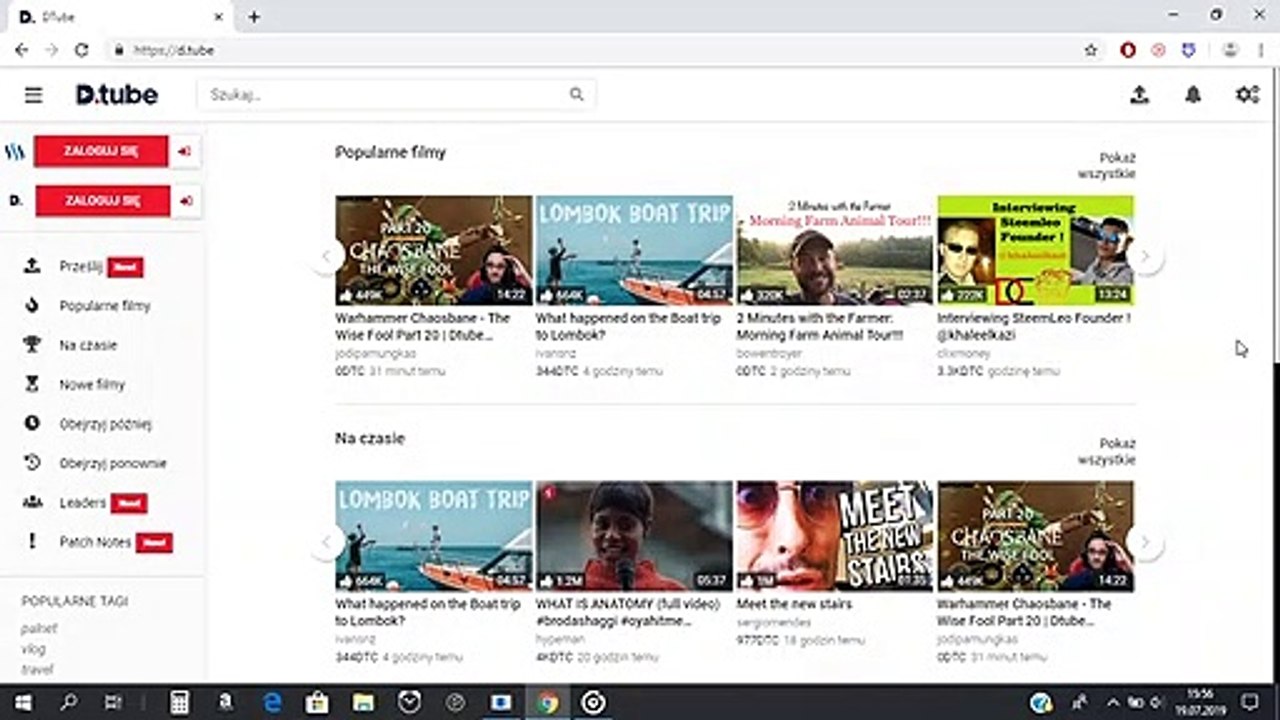Open '2 Minutes with the Farmer' title link
This screenshot has width=1280, height=720.
point(820,326)
